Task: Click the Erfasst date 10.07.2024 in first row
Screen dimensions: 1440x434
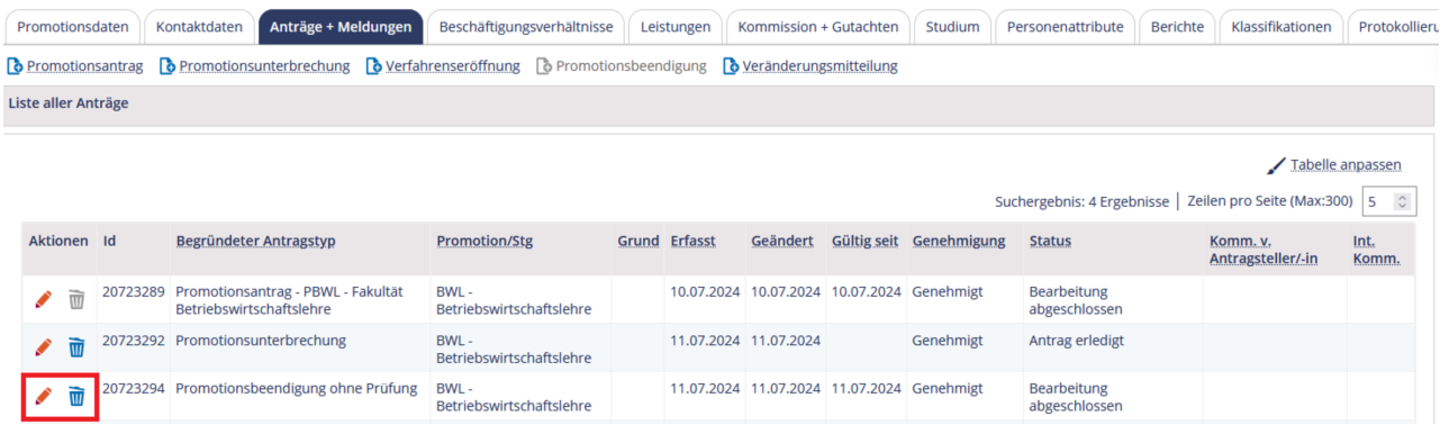Action: click(705, 291)
